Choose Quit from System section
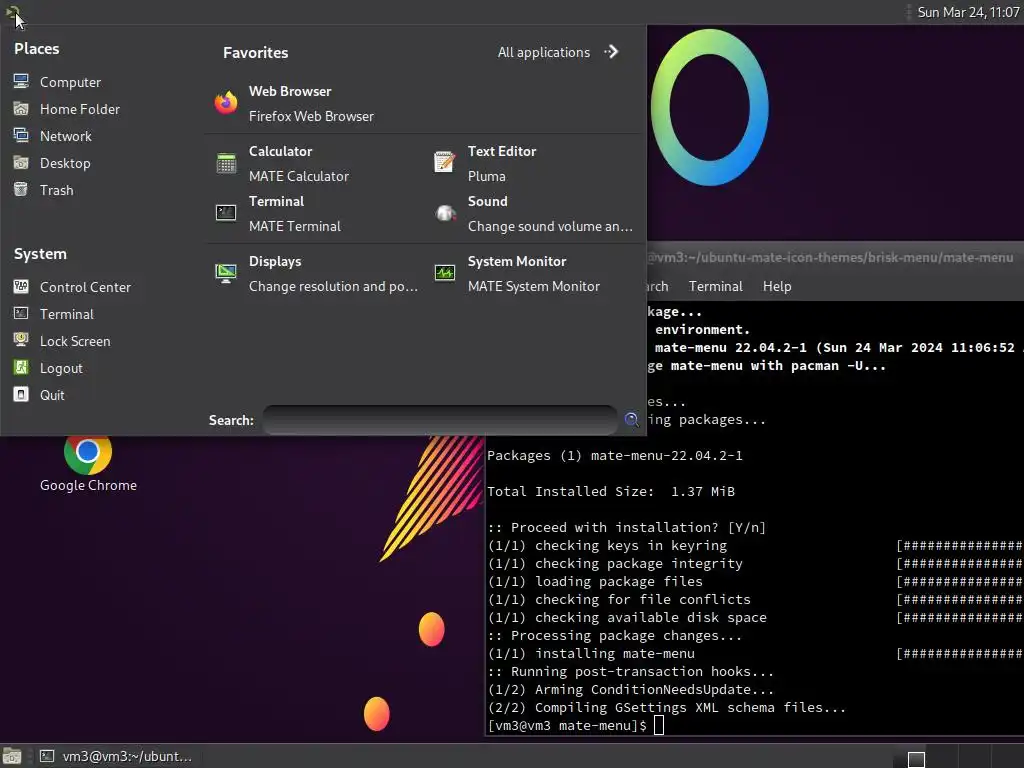The width and height of the screenshot is (1024, 768). click(x=39, y=395)
